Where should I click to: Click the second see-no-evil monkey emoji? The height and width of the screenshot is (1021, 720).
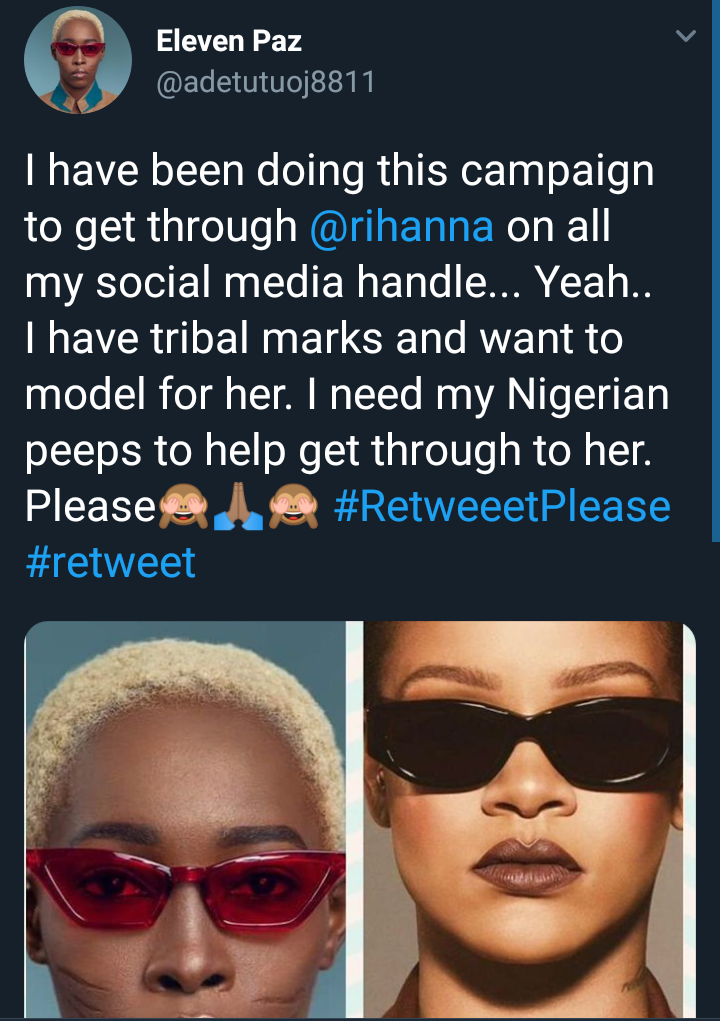point(293,508)
